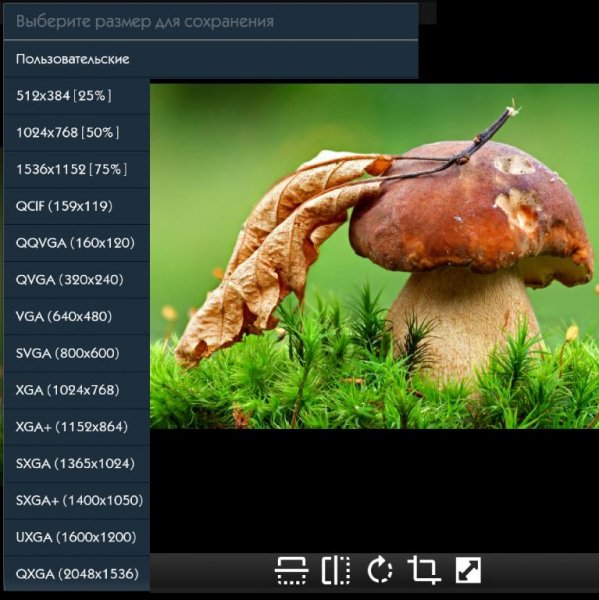Open the Пользовательские custom size option

tap(211, 59)
